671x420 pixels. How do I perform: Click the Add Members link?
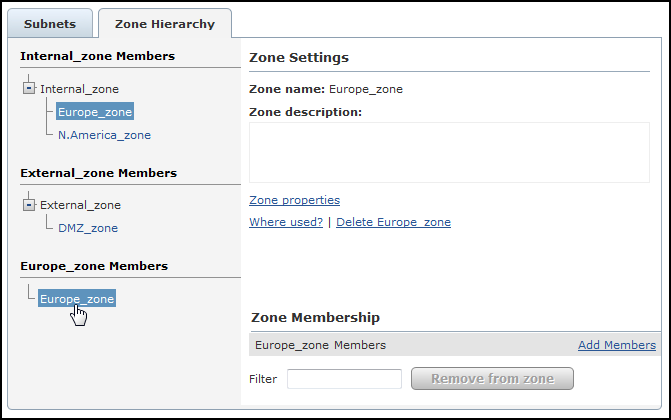coord(616,345)
